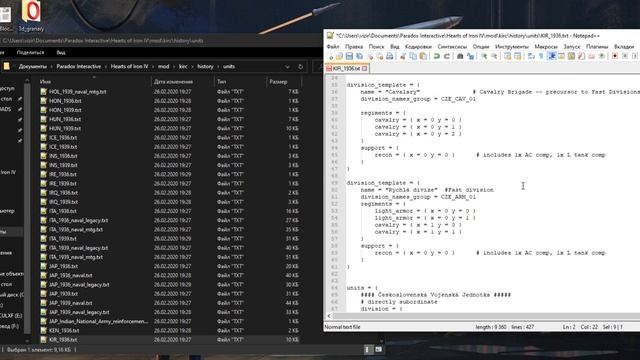
Task: Open the address bar history dropdown arrow
Action: [287, 67]
